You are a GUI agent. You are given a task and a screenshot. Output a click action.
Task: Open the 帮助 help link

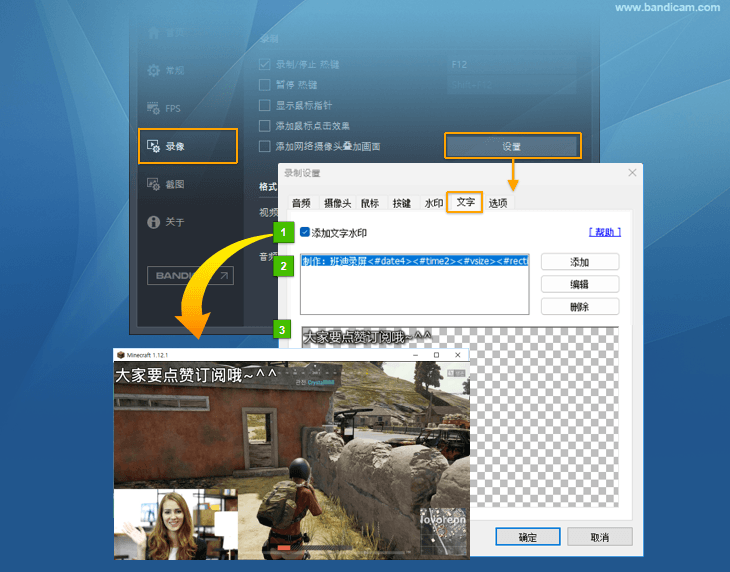tap(605, 232)
